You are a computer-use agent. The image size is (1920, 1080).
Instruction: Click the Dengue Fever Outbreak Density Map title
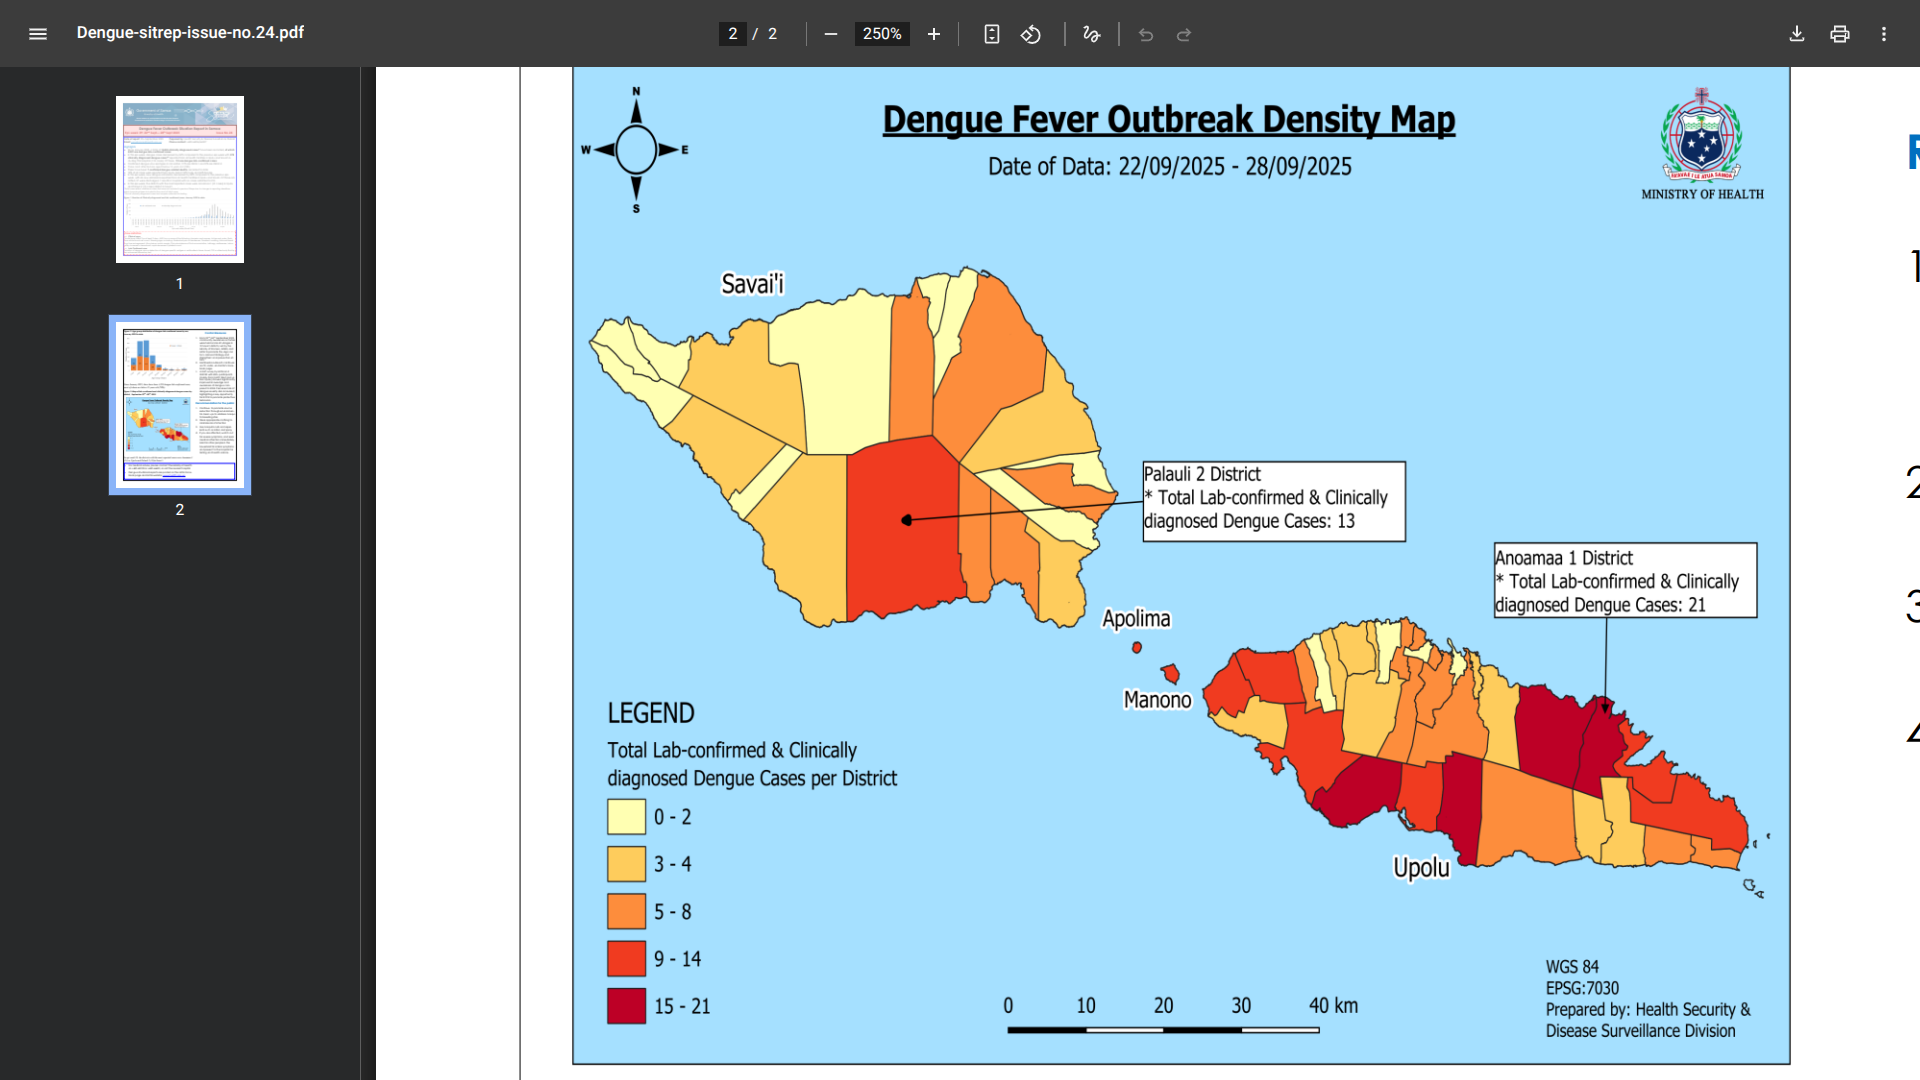click(1168, 120)
